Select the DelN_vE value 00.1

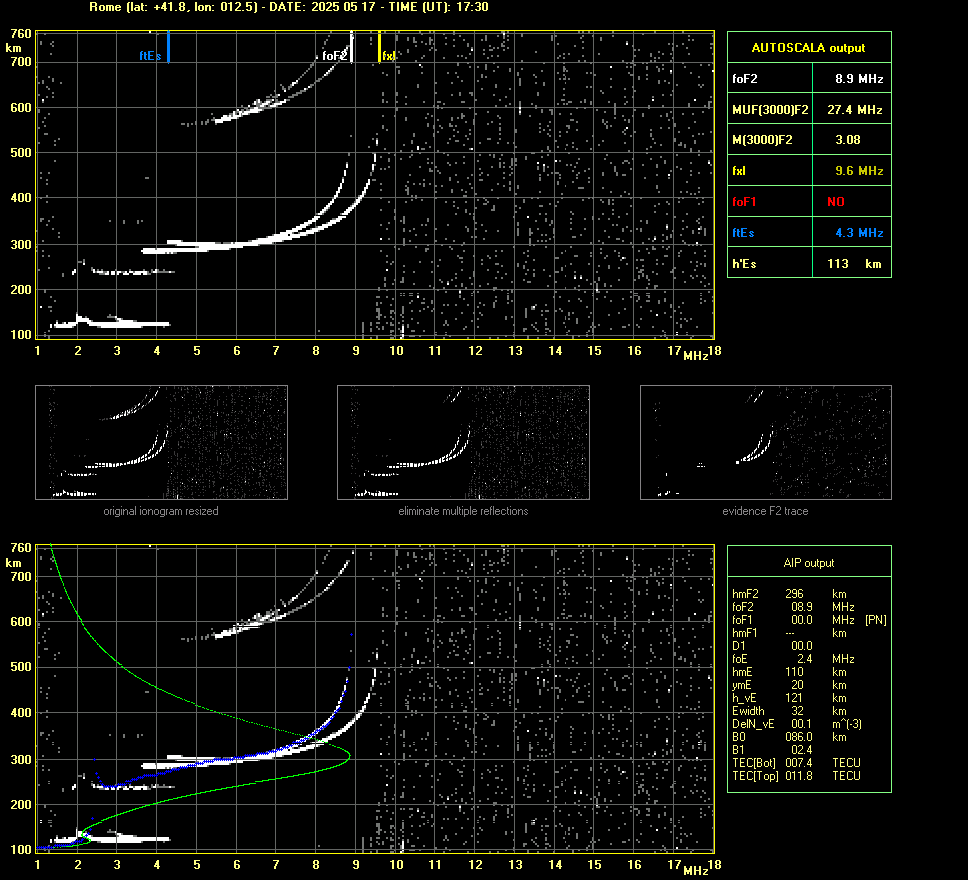coord(801,723)
